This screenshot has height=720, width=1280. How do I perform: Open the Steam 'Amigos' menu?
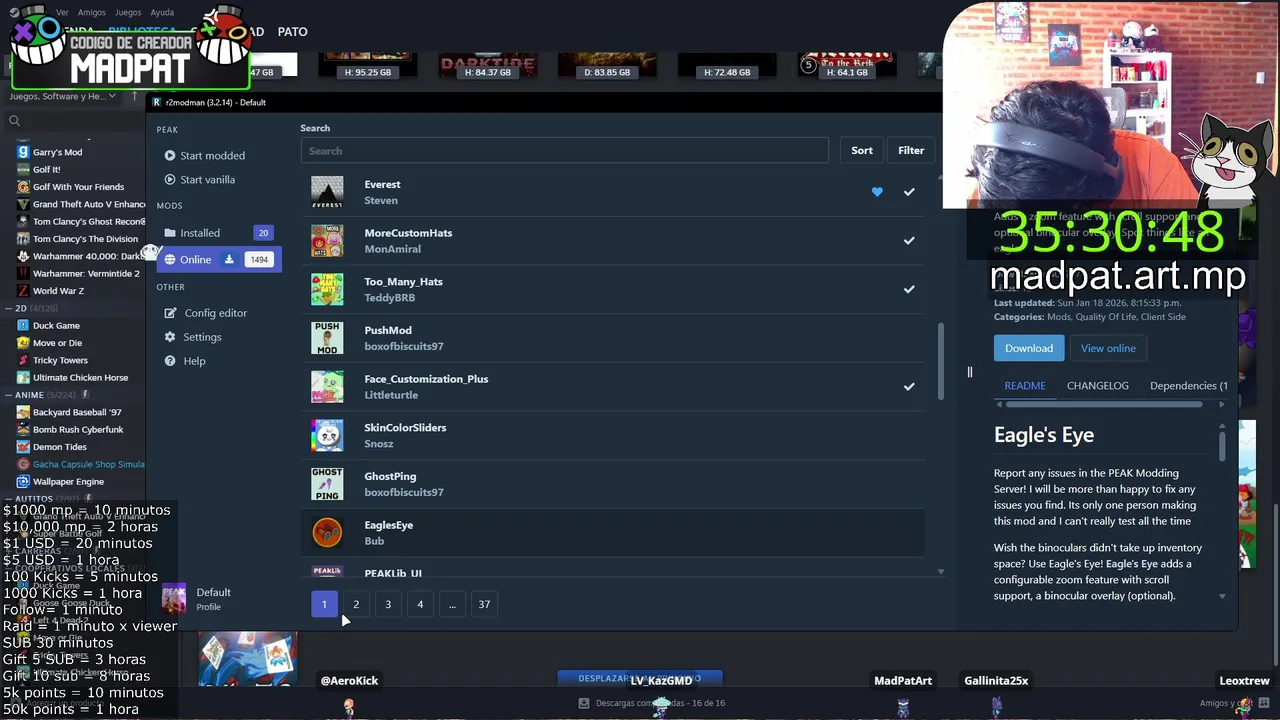coord(91,13)
